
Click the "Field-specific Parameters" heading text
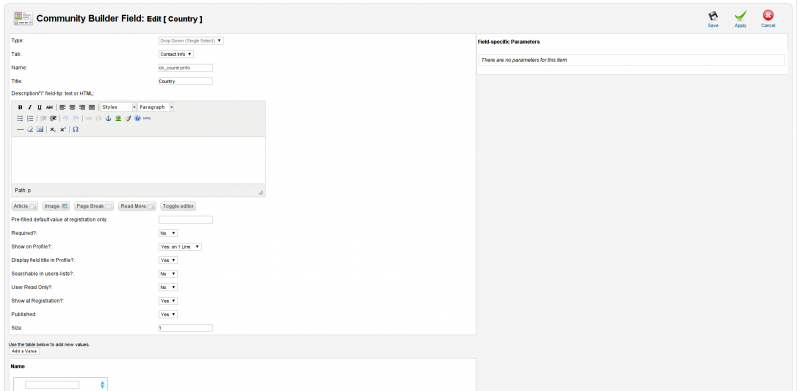(x=509, y=42)
